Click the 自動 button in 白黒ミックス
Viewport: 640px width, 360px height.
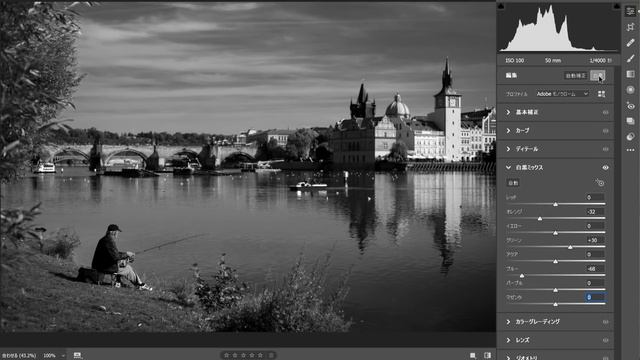(513, 183)
